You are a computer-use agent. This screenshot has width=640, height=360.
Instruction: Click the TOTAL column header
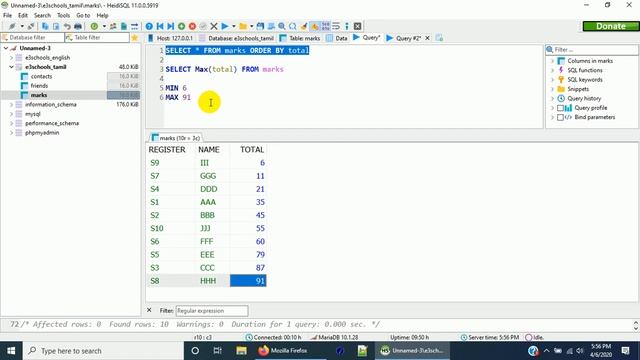[x=248, y=150]
